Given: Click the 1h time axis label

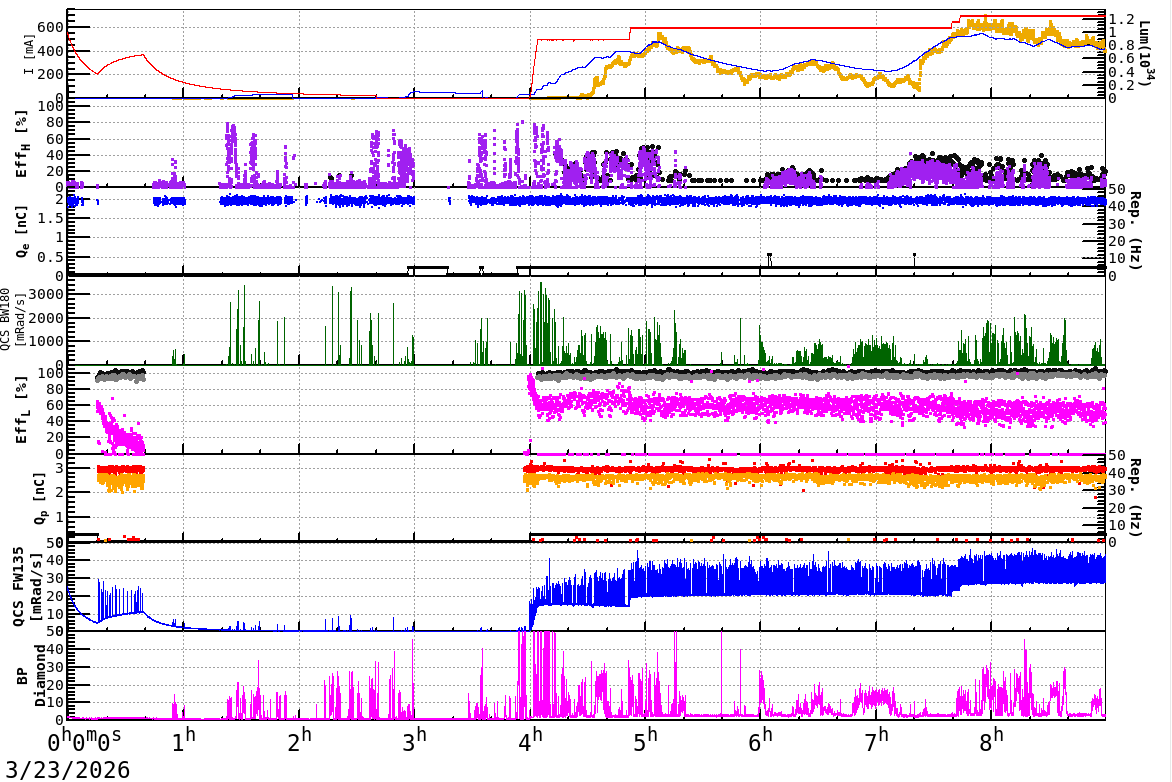Looking at the screenshot, I should point(183,743).
